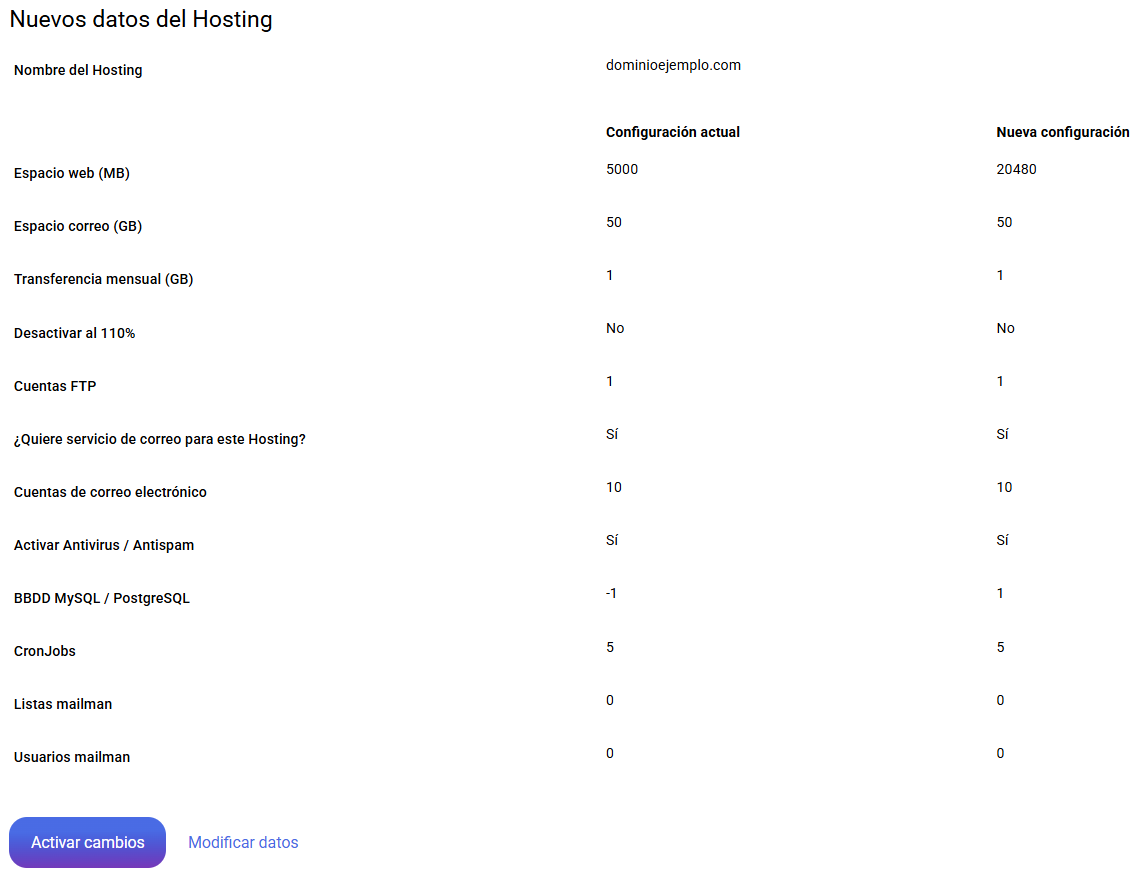Click the CronJobs label
This screenshot has height=877, width=1137.
pyautogui.click(x=45, y=651)
